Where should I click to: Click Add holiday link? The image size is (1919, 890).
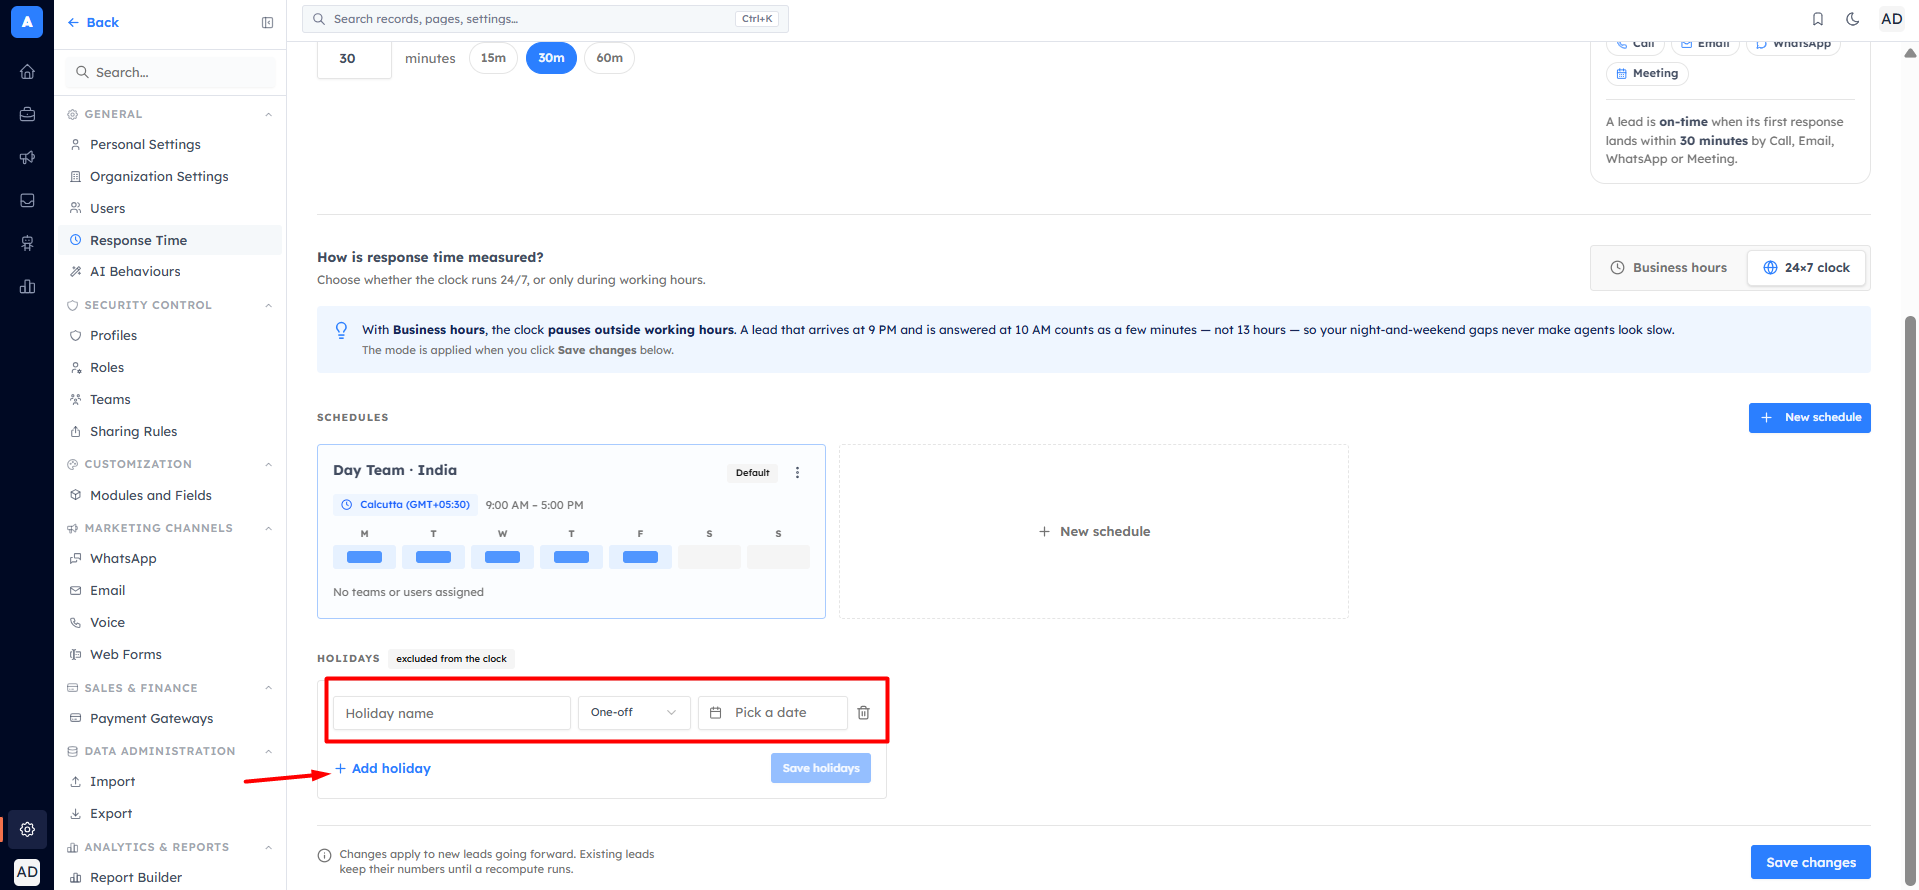click(x=382, y=768)
